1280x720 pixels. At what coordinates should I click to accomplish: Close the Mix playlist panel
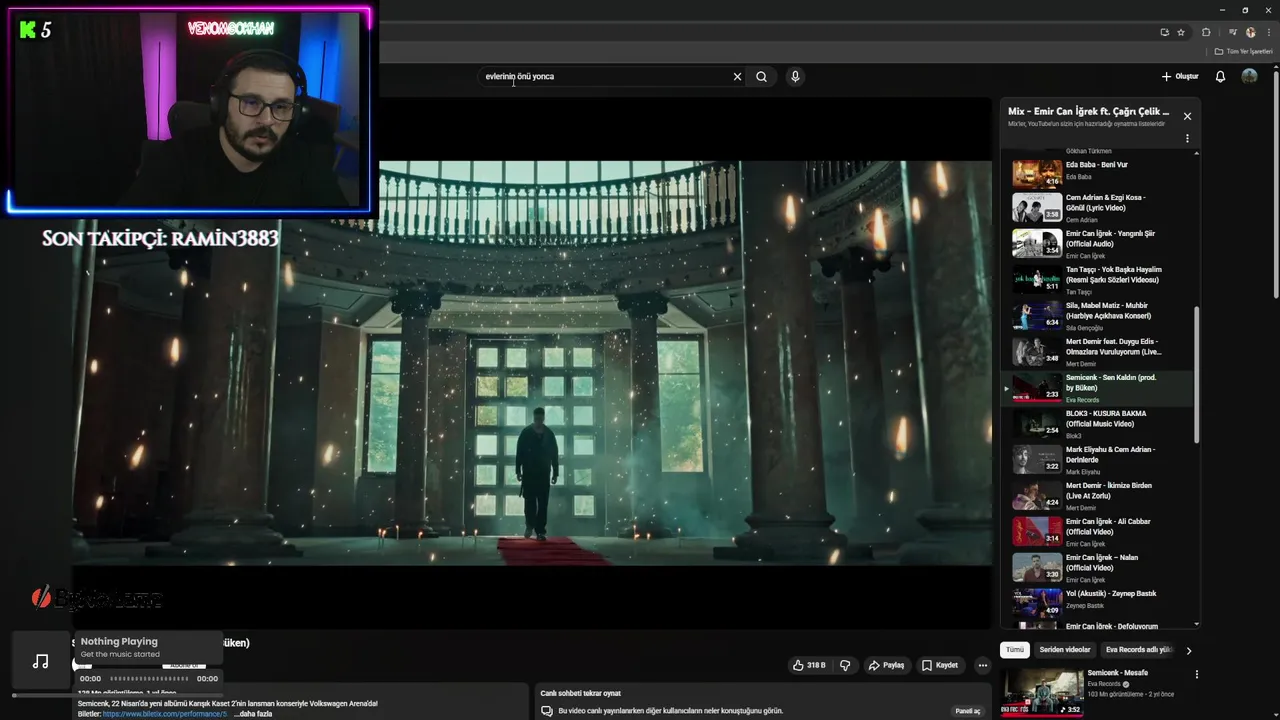point(1187,116)
